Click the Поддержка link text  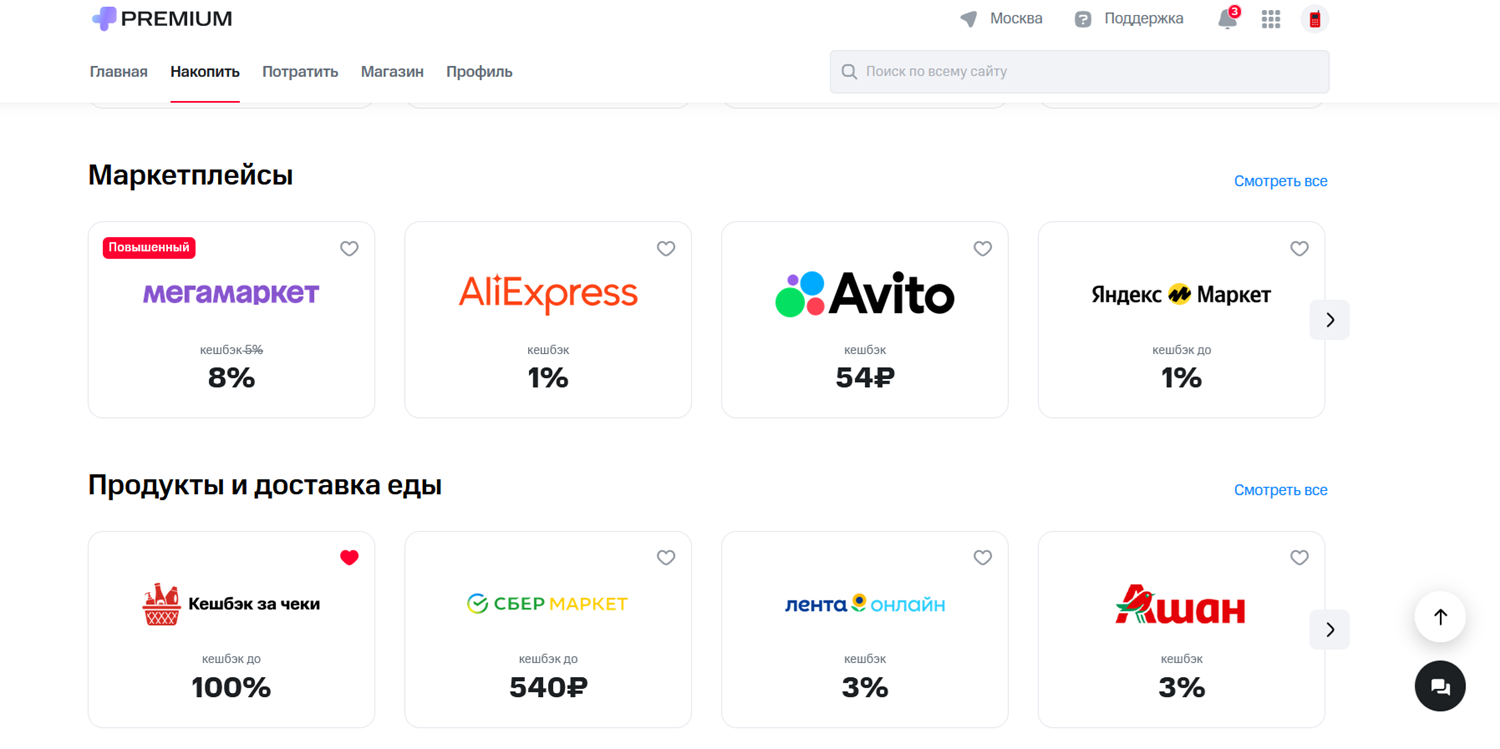[x=1144, y=19]
